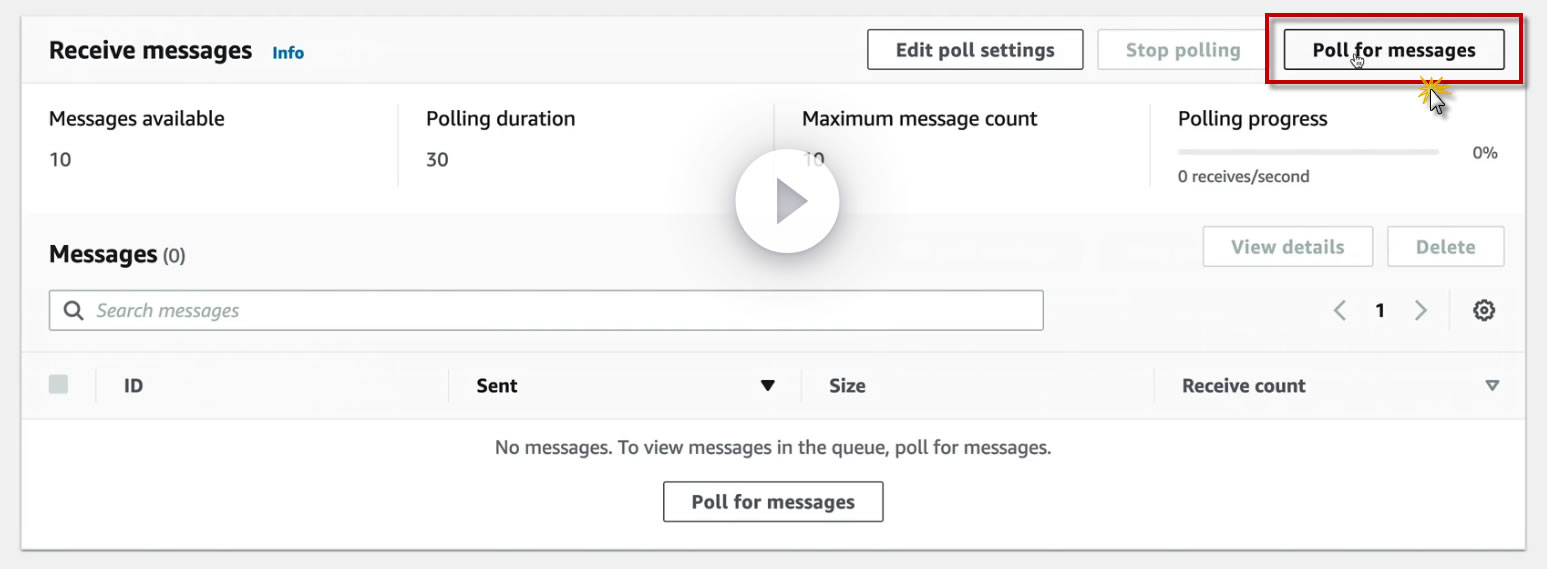This screenshot has height=569, width=1547.
Task: Click the Size column header
Action: pyautogui.click(x=847, y=386)
